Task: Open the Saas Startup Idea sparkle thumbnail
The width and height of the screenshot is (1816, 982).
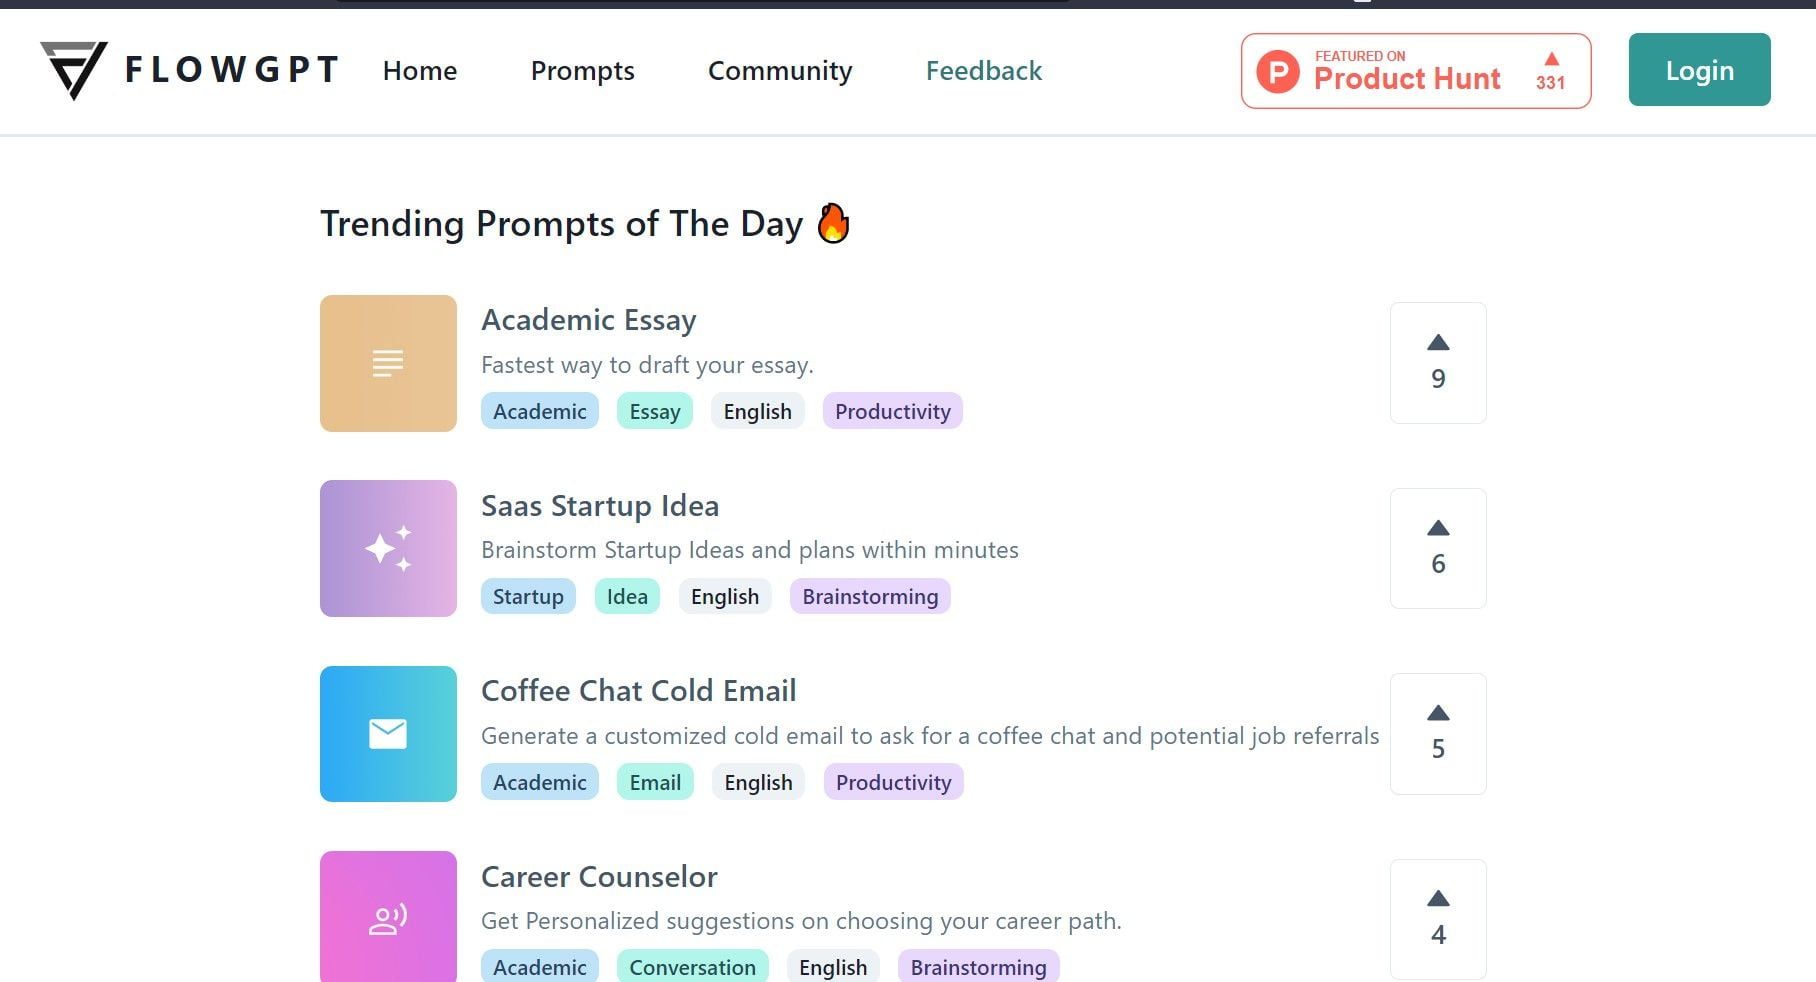Action: 388,548
